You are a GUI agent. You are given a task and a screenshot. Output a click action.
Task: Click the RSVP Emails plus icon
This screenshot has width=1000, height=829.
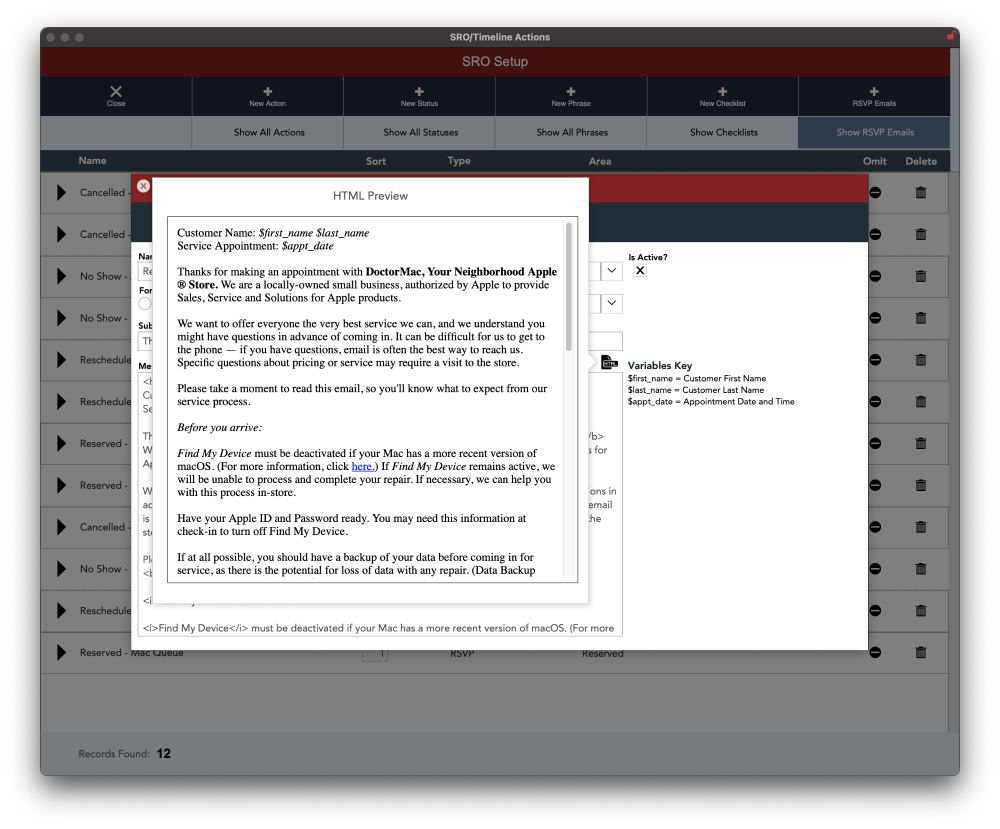(x=874, y=92)
